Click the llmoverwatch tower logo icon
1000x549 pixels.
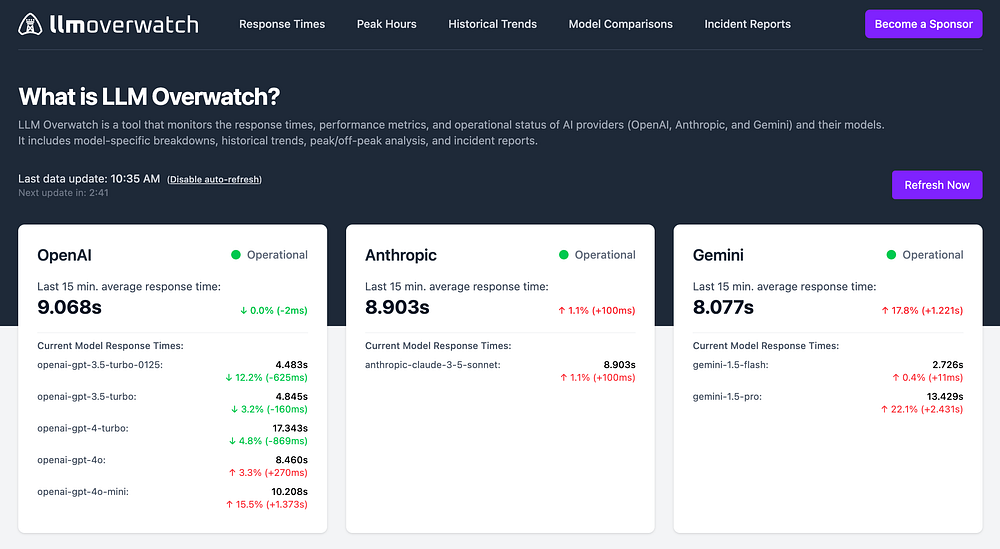pos(30,24)
